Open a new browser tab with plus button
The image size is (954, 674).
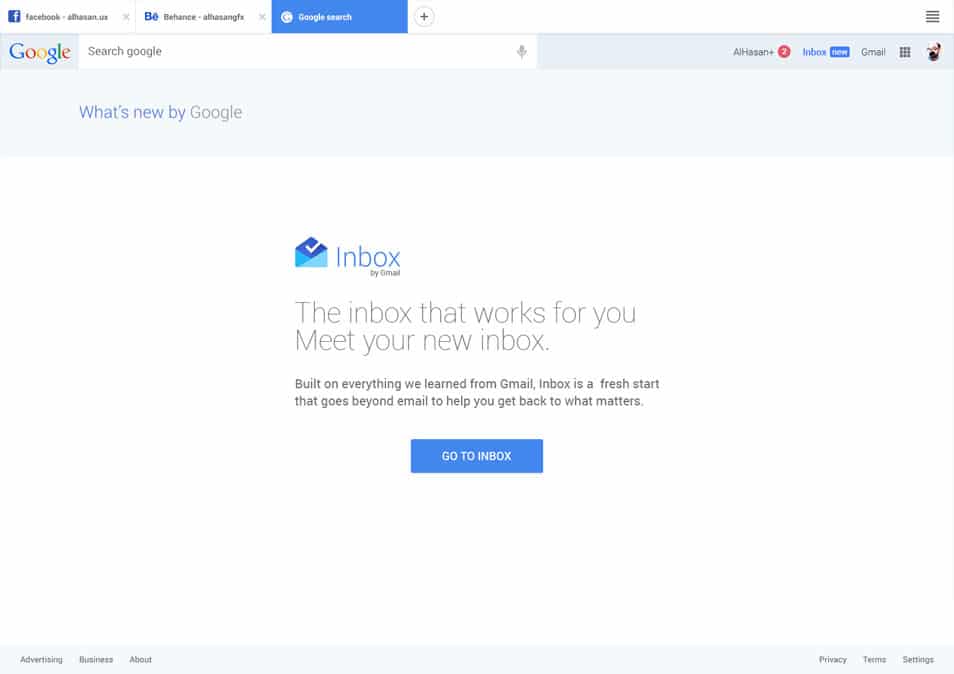423,16
